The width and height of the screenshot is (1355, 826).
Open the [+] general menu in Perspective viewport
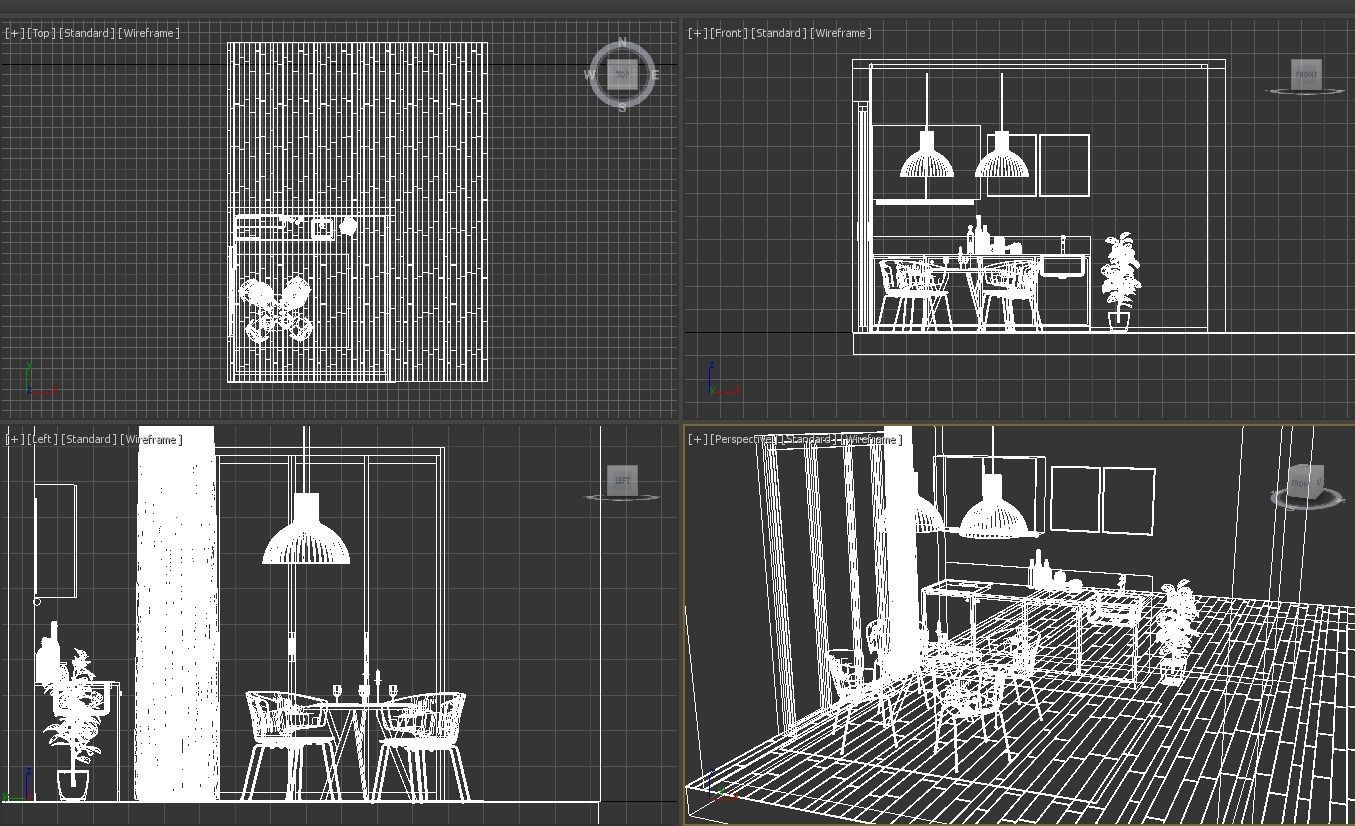[x=697, y=439]
